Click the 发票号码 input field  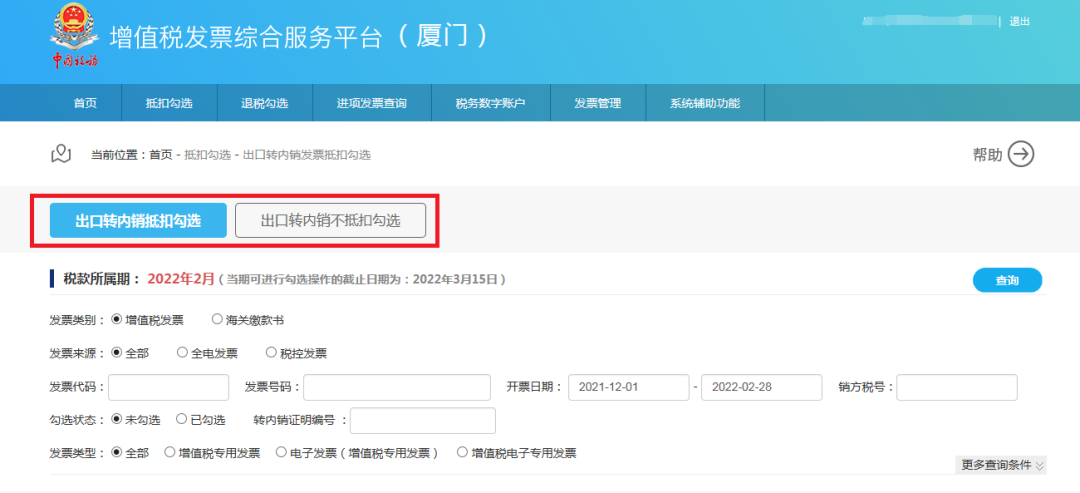pos(397,387)
